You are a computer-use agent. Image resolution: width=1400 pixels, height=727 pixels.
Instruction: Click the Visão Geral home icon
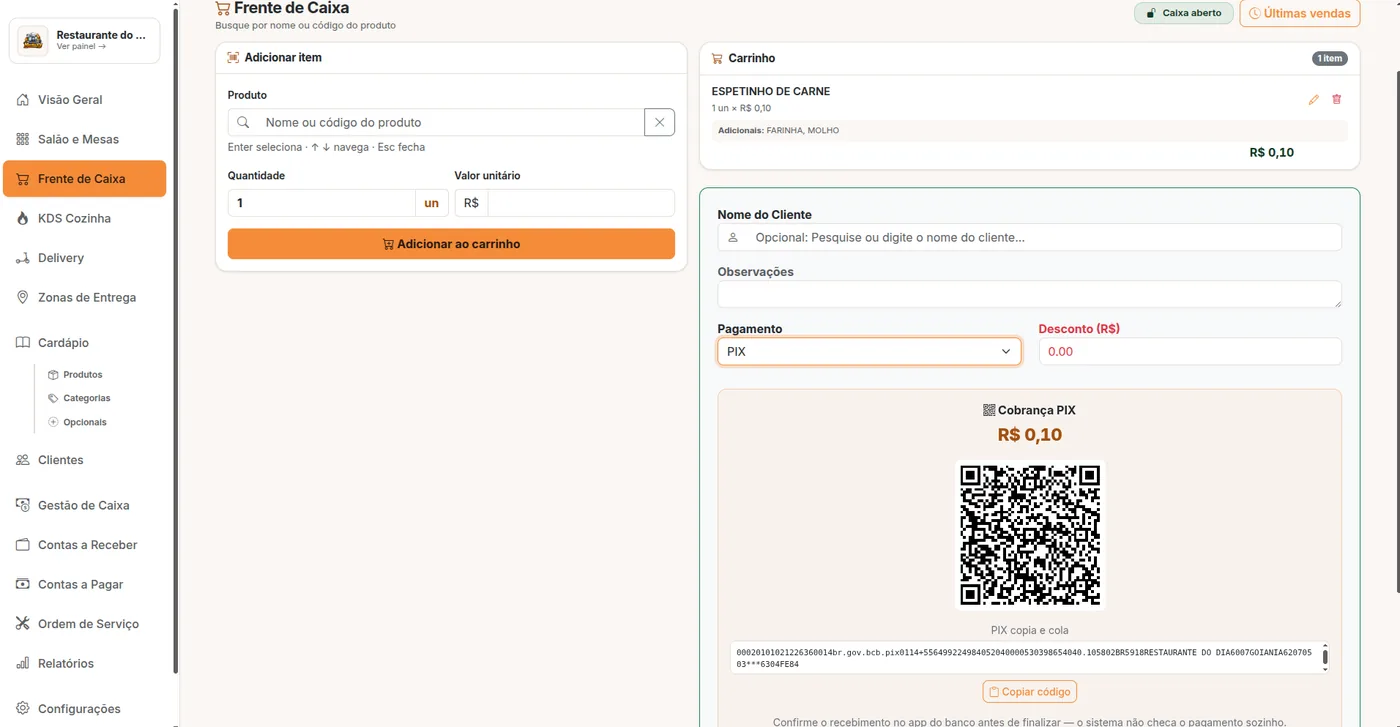pos(23,100)
